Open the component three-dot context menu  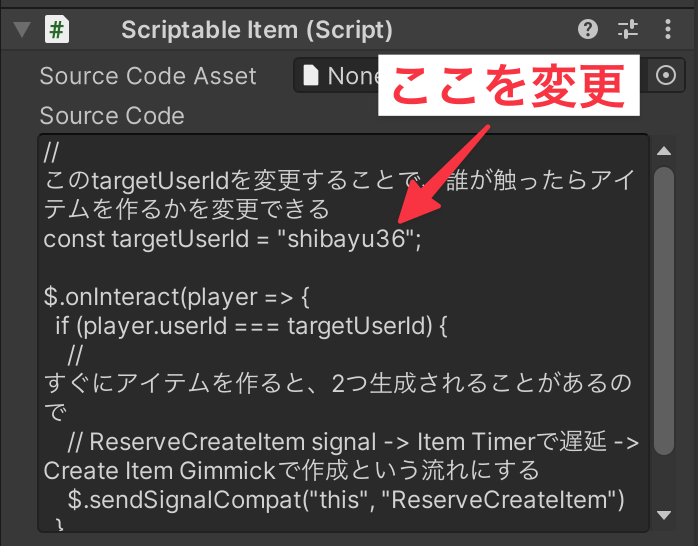(667, 29)
